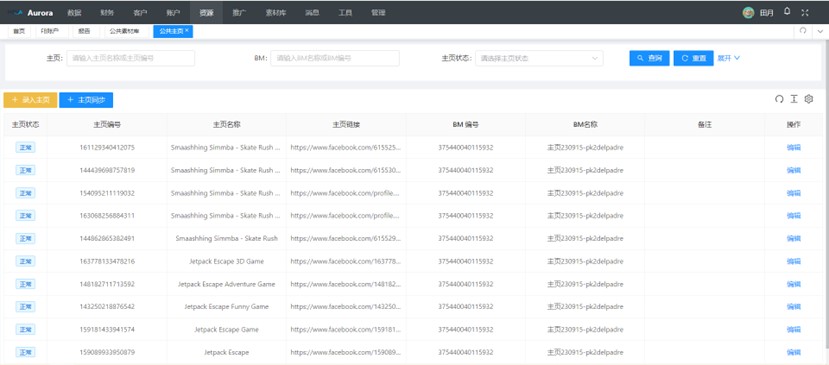Edit the Jetpack Escape Adventure Game row
829x365 pixels.
coord(794,284)
